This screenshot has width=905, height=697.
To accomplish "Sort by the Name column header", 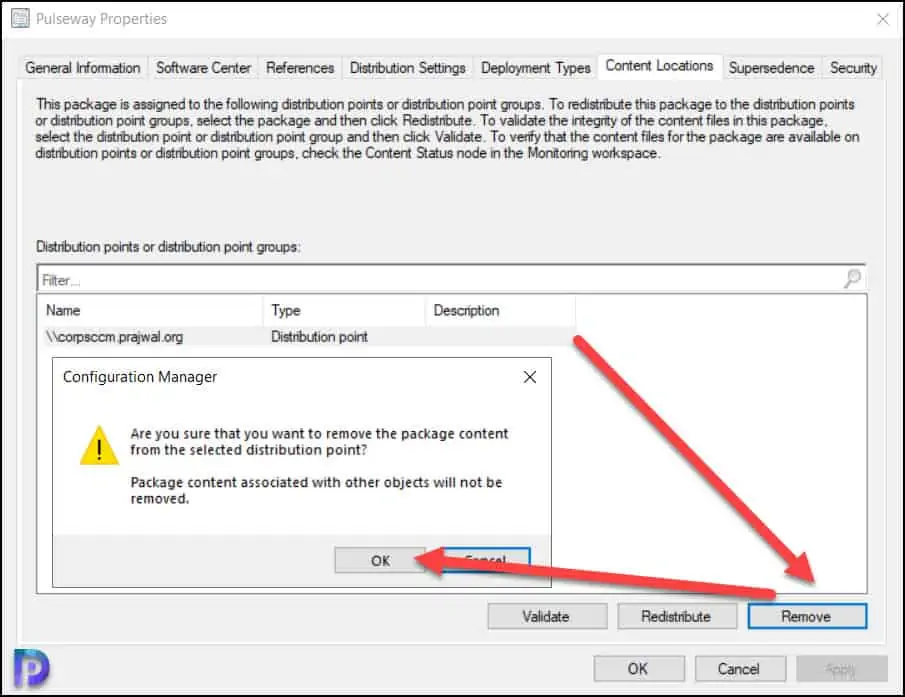I will pos(150,310).
